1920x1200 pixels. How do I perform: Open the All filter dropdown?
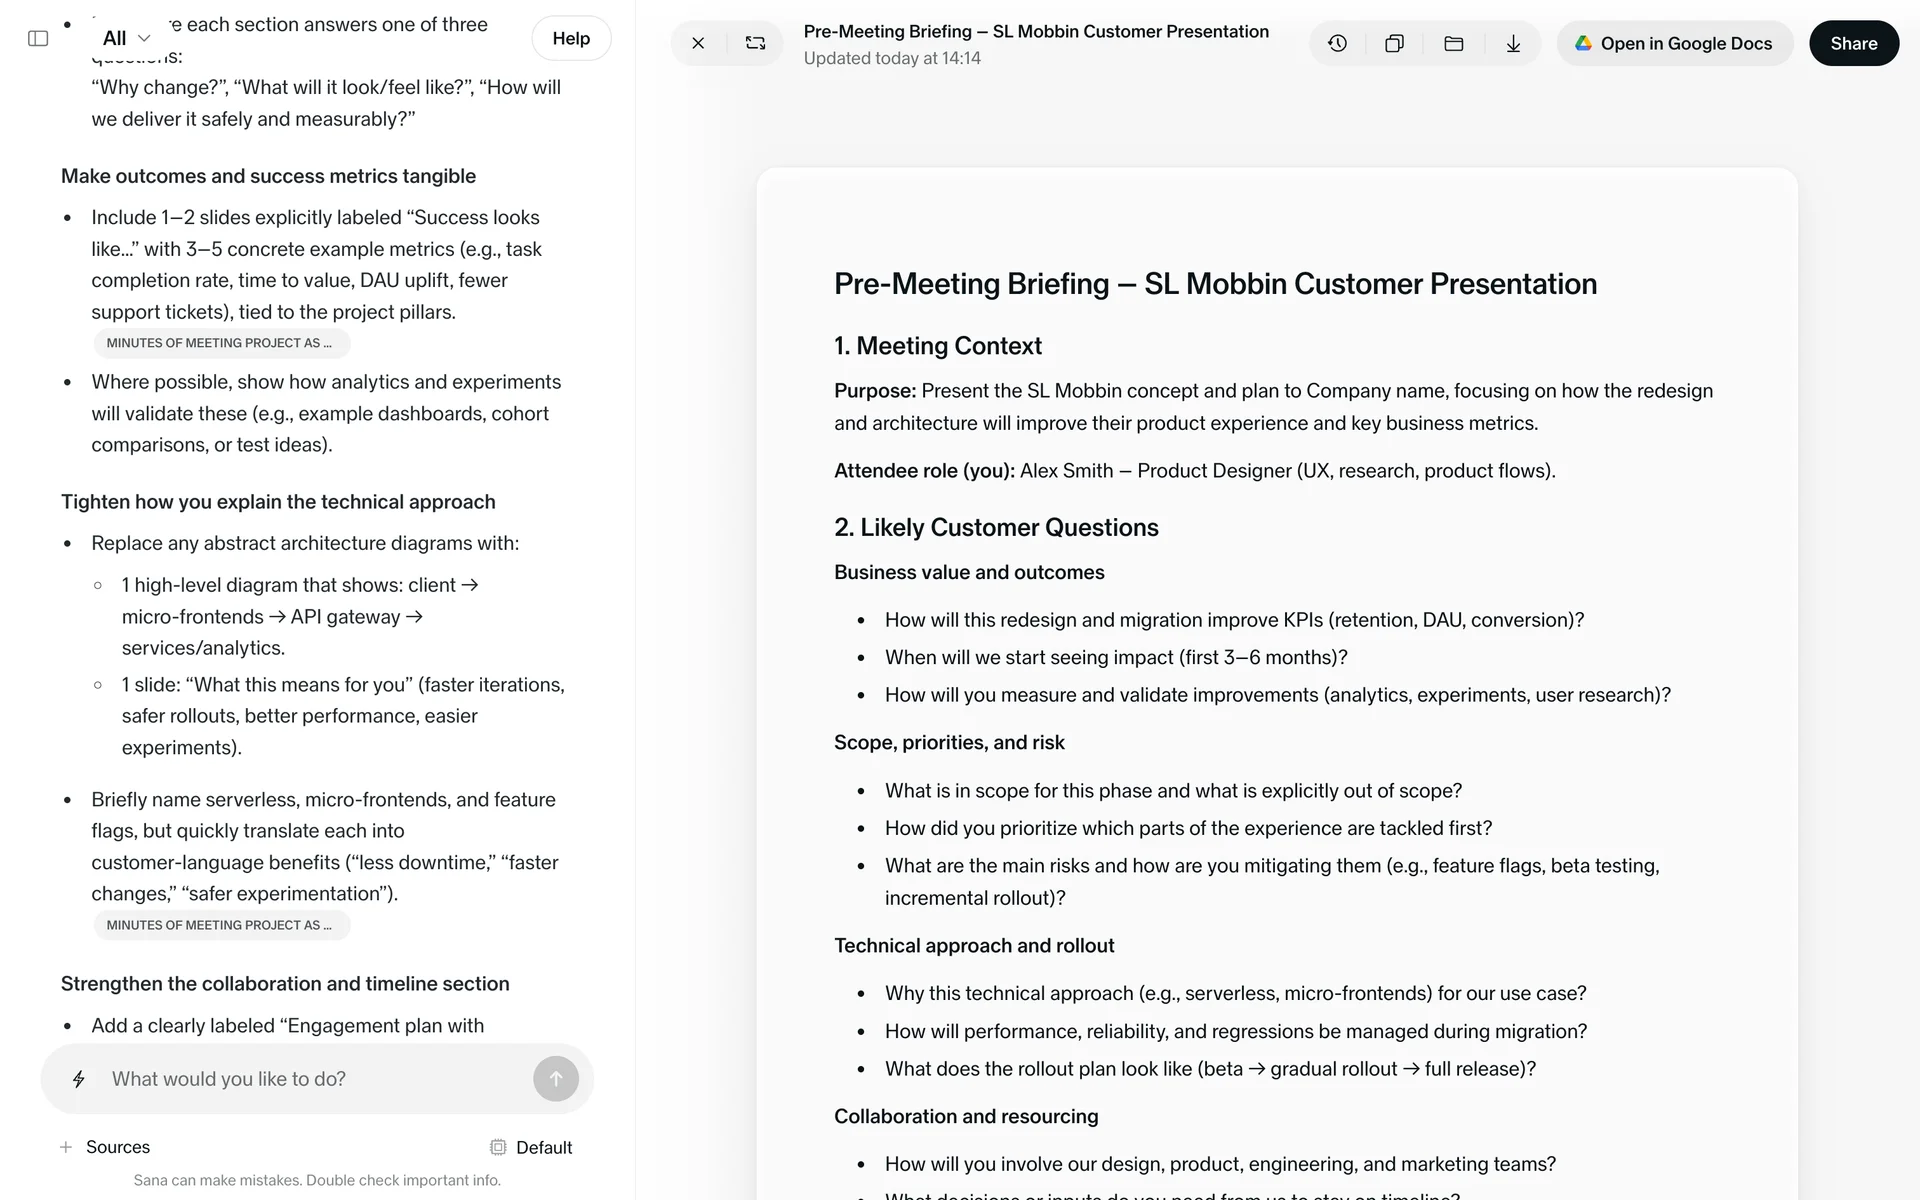click(126, 38)
